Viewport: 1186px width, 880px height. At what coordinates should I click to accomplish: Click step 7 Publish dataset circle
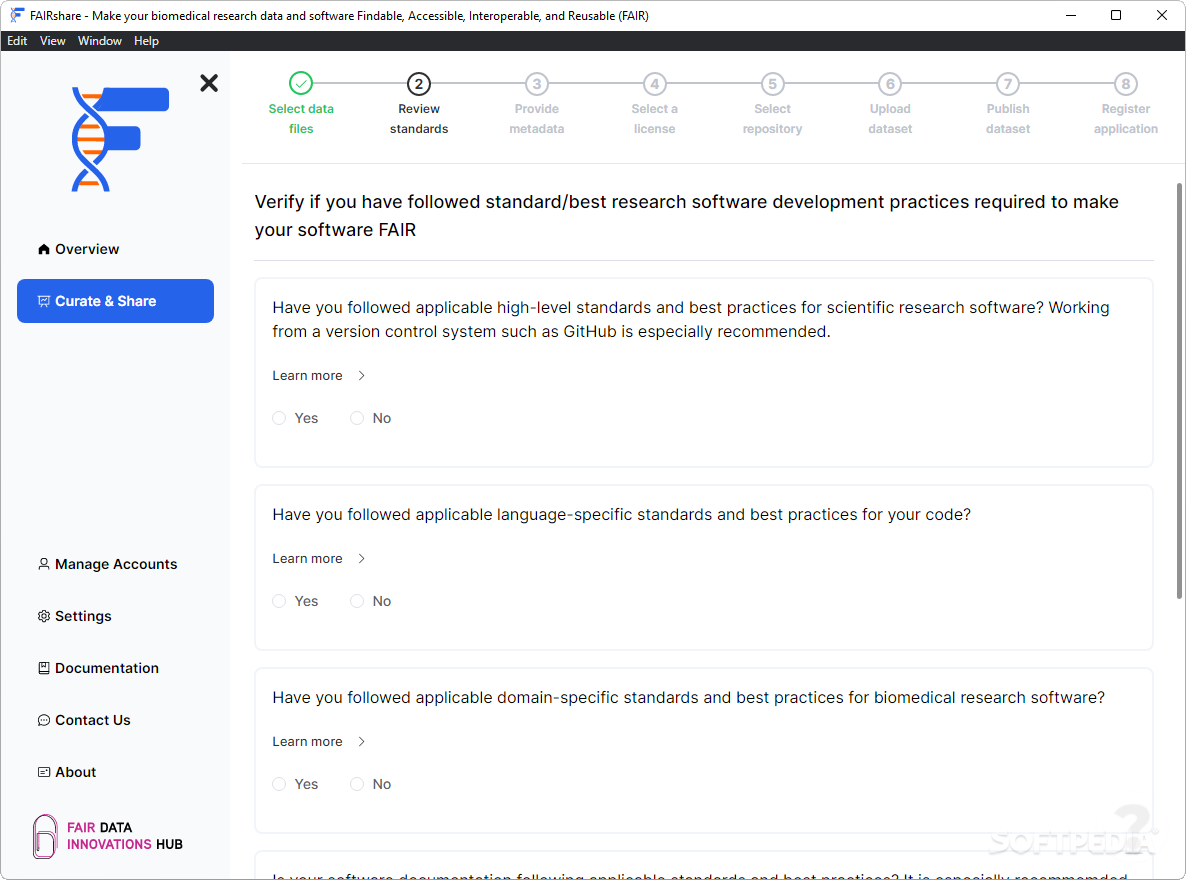pos(1008,83)
